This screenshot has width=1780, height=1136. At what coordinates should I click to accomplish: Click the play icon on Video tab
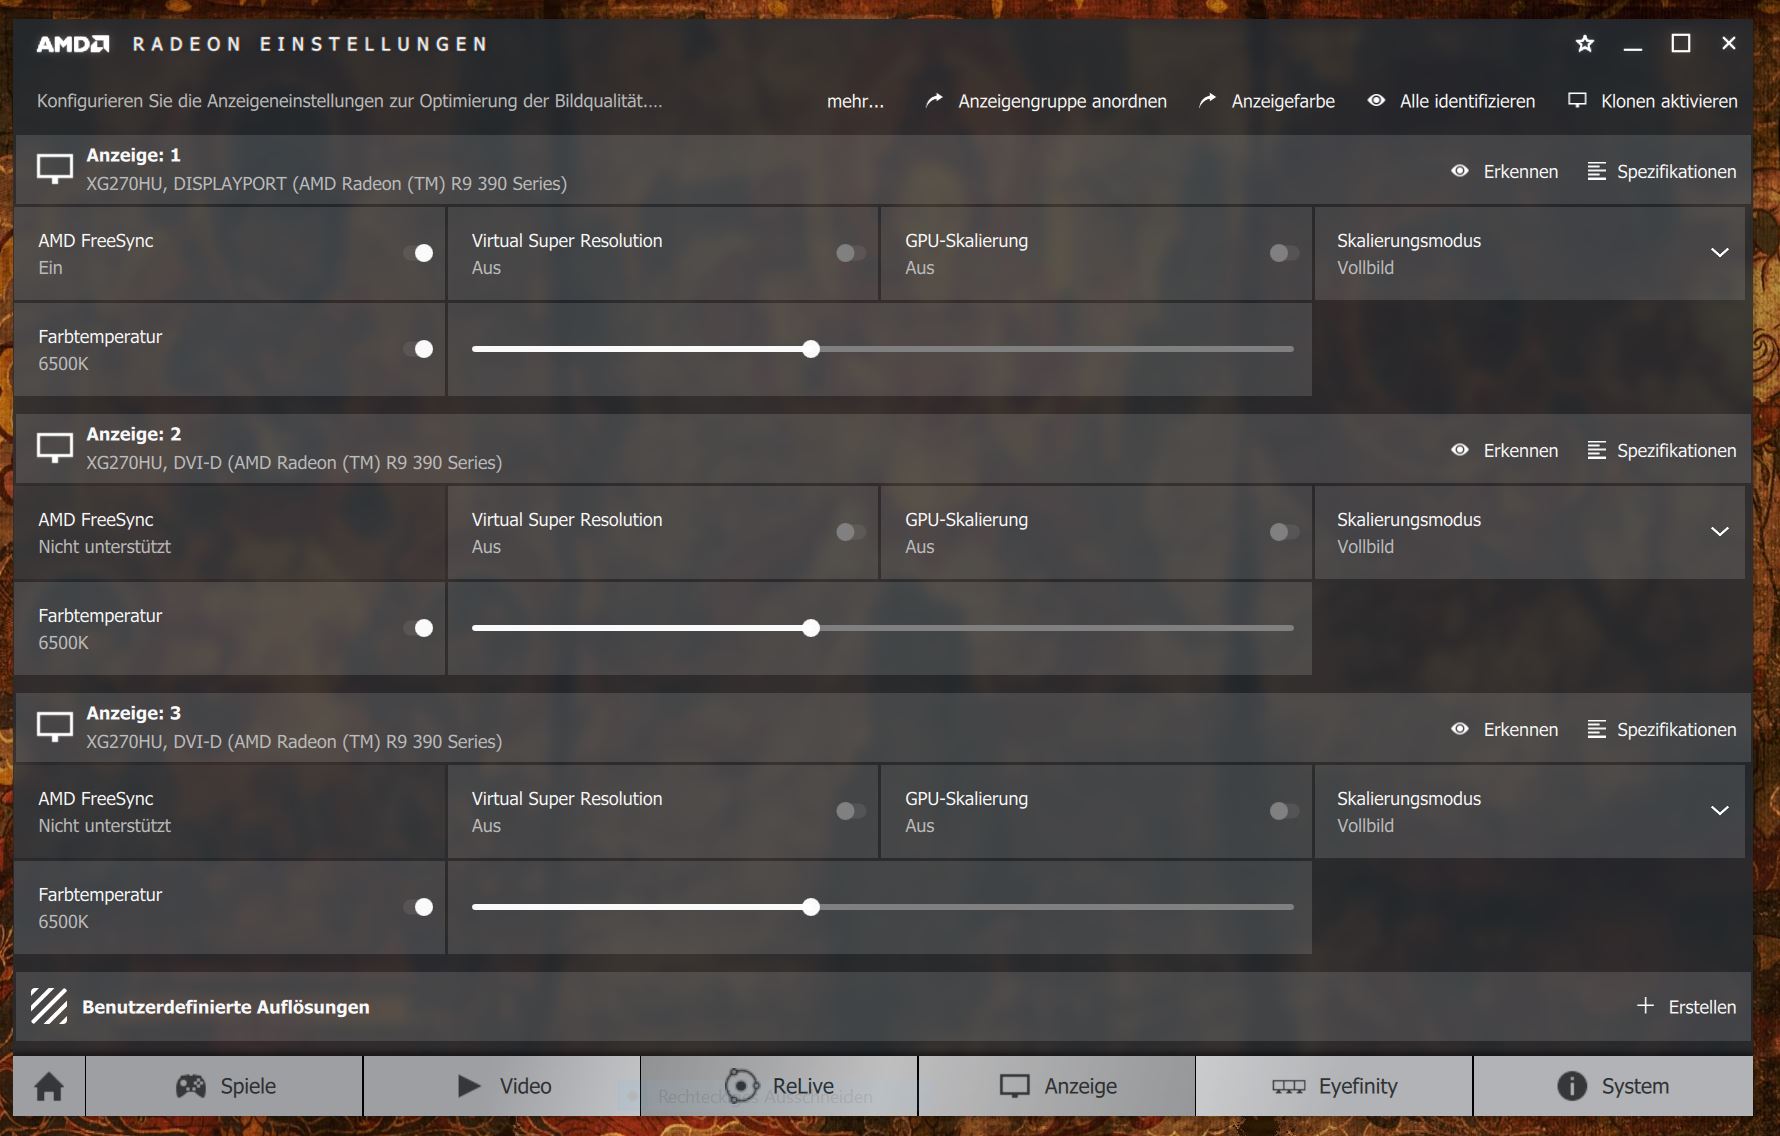pos(469,1086)
